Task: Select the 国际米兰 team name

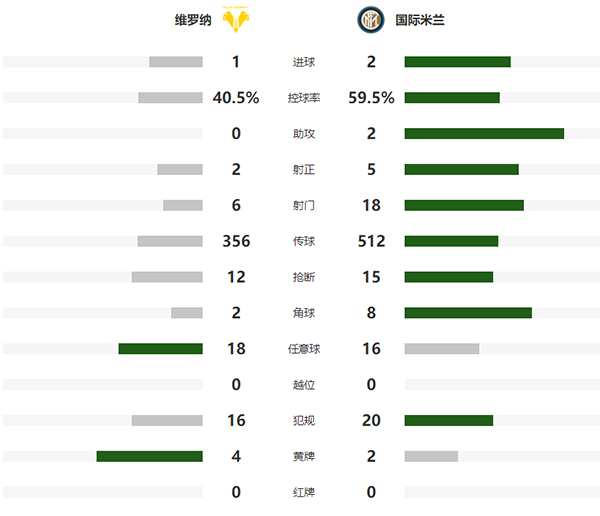Action: click(415, 19)
